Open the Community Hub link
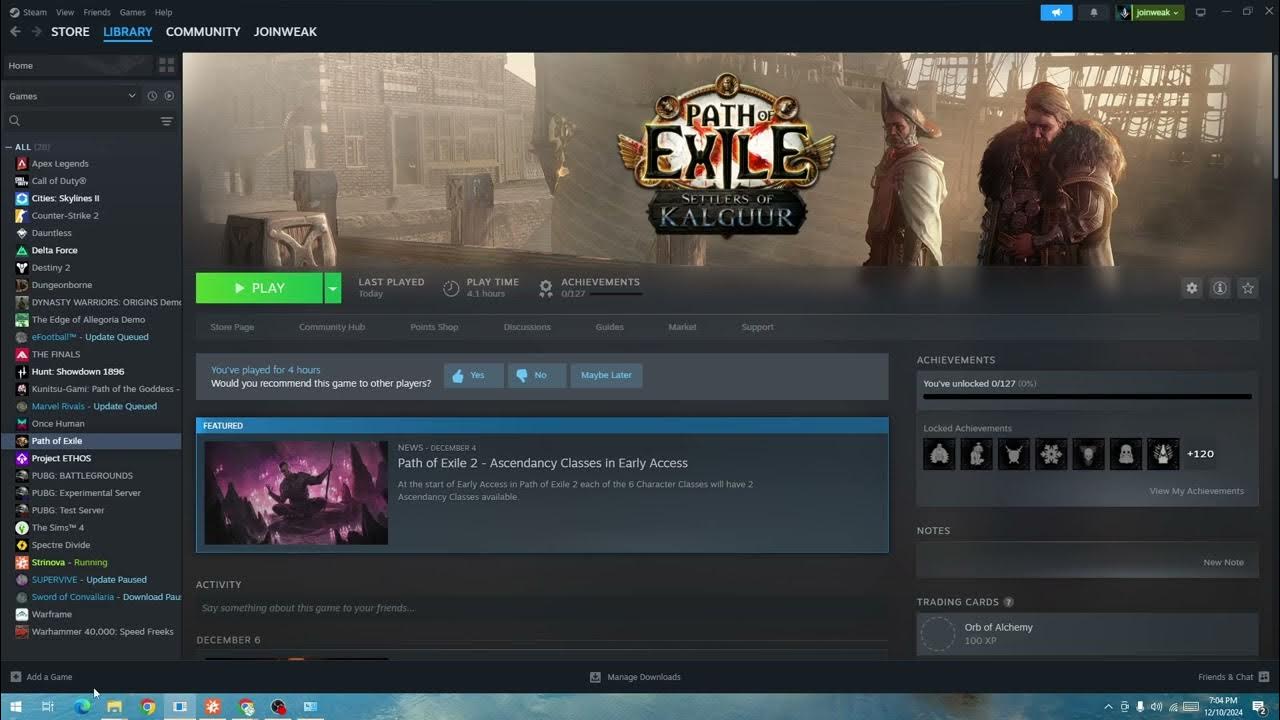1280x720 pixels. [x=332, y=327]
